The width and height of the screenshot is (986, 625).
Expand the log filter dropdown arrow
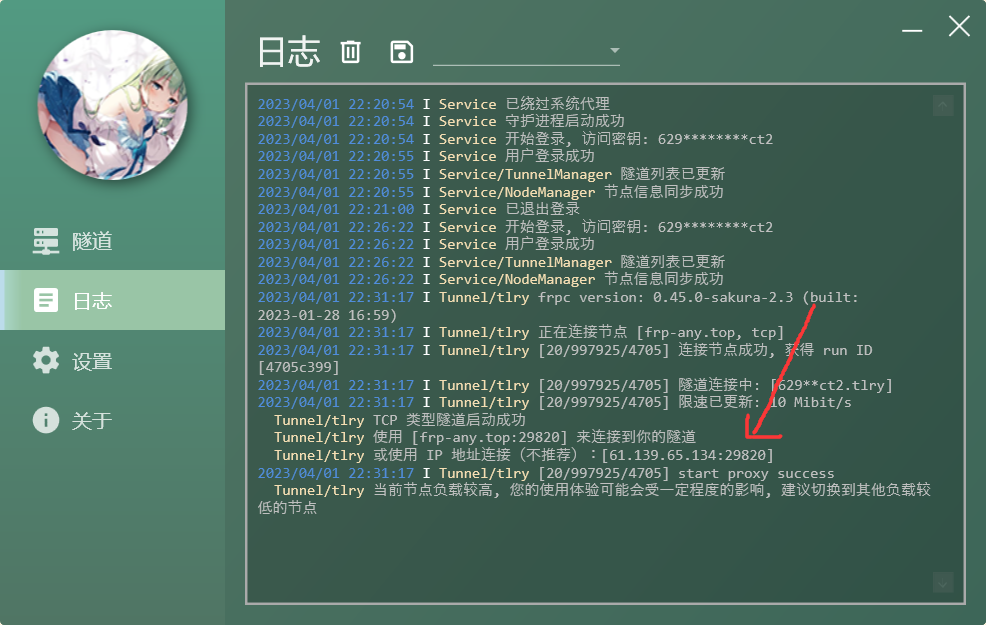pos(614,51)
